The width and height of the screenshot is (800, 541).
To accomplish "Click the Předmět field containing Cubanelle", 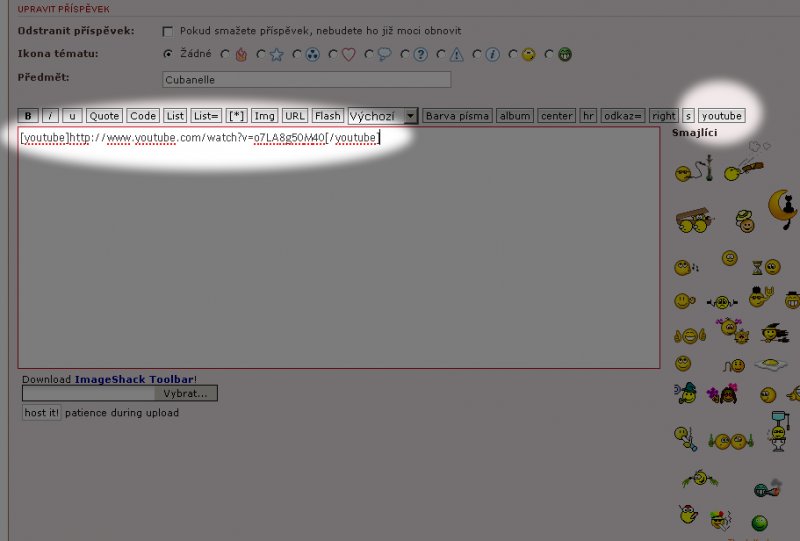I will (306, 79).
